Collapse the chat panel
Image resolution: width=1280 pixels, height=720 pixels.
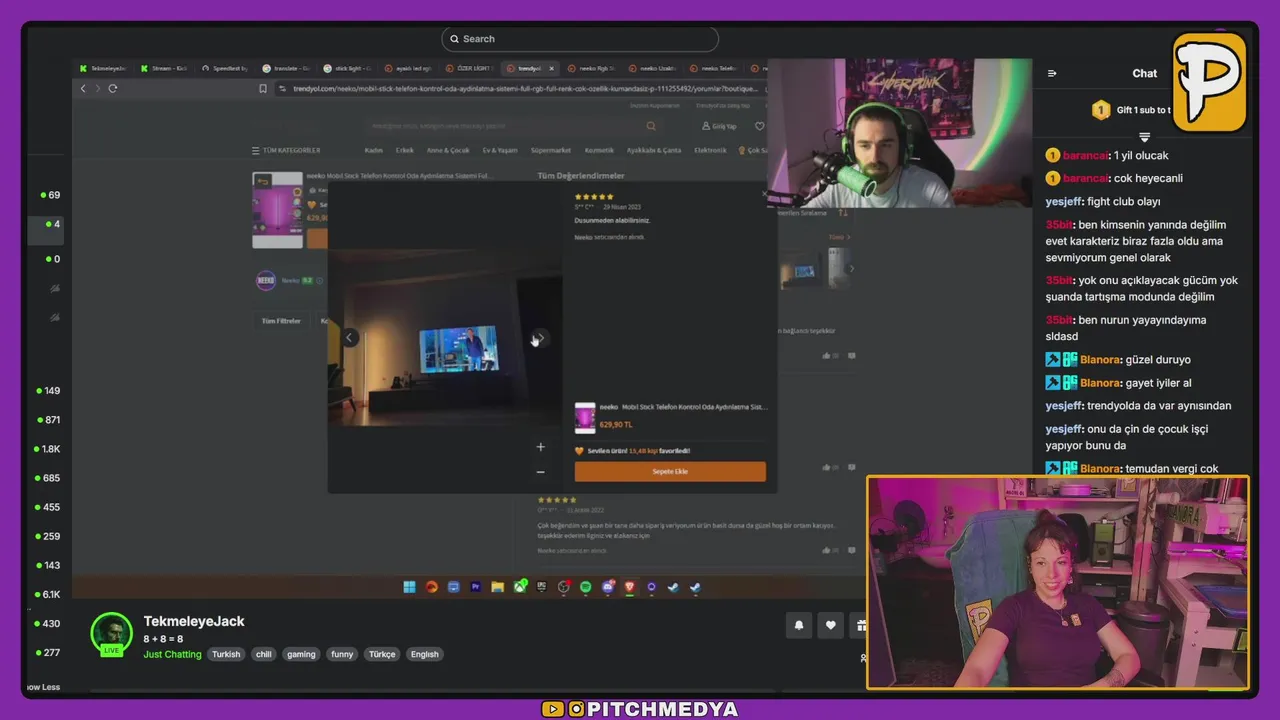[x=1052, y=73]
